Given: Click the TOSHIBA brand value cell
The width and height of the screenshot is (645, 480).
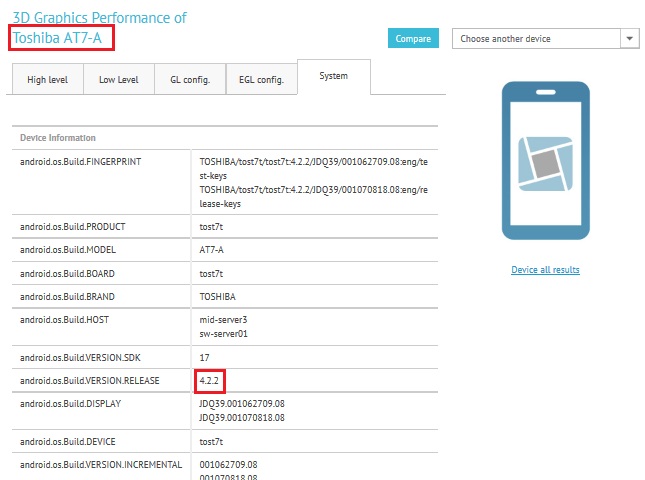Looking at the screenshot, I should tap(315, 297).
